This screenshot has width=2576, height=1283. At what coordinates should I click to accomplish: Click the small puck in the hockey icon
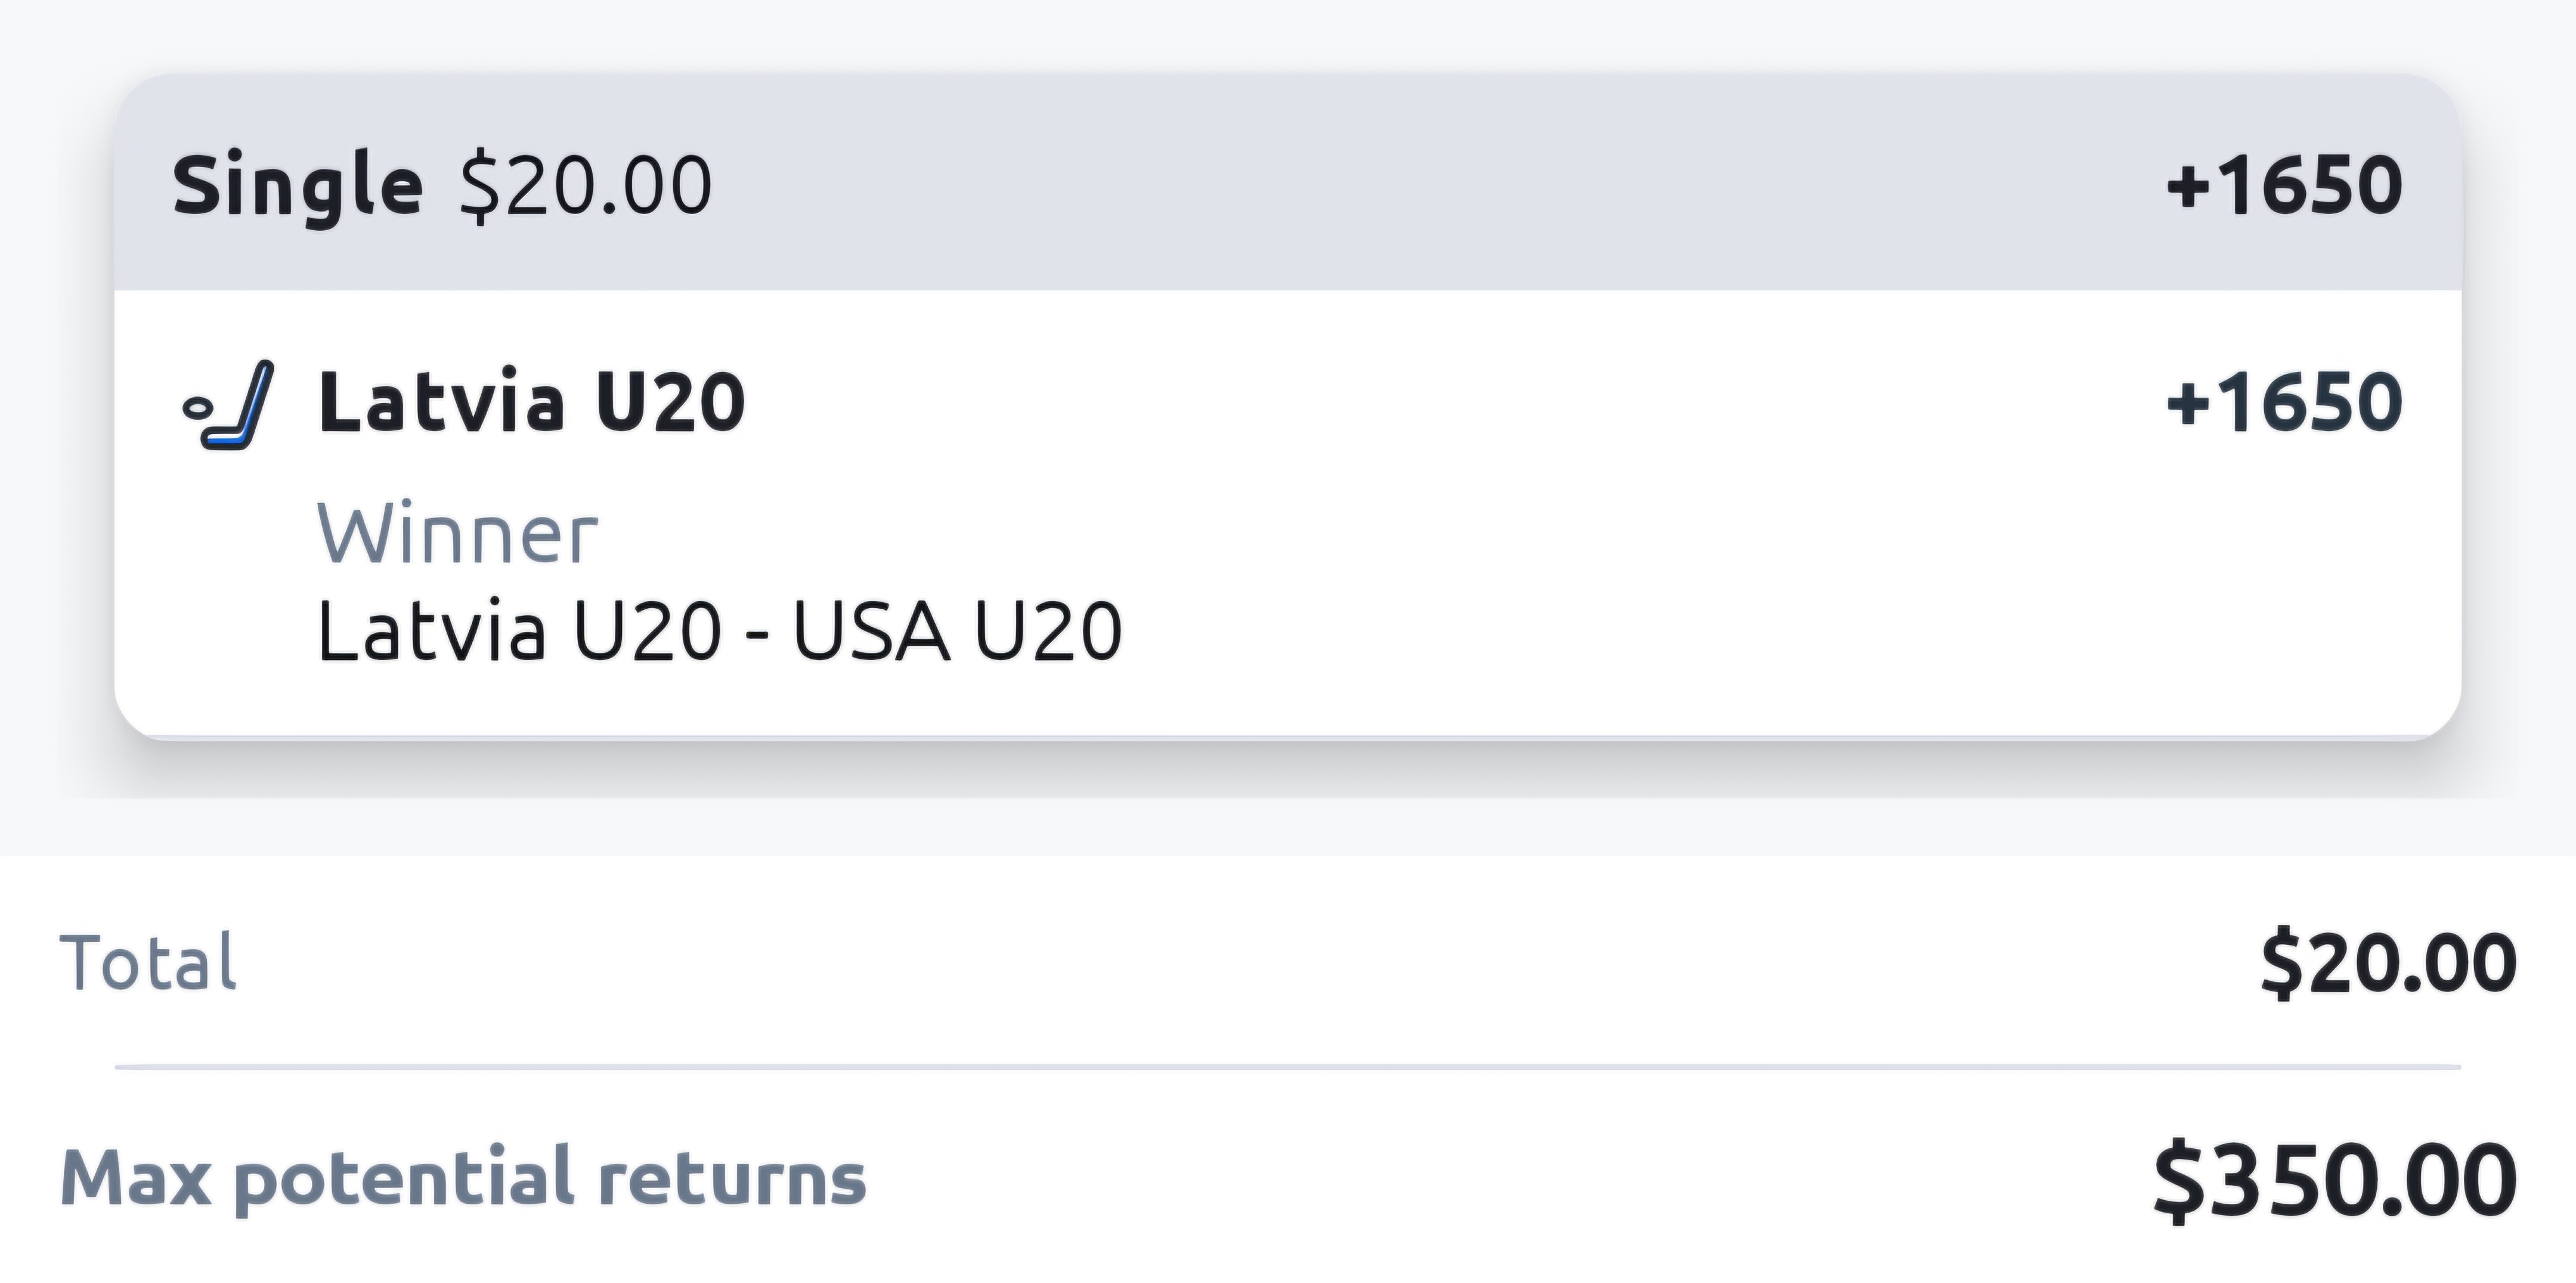tap(196, 408)
